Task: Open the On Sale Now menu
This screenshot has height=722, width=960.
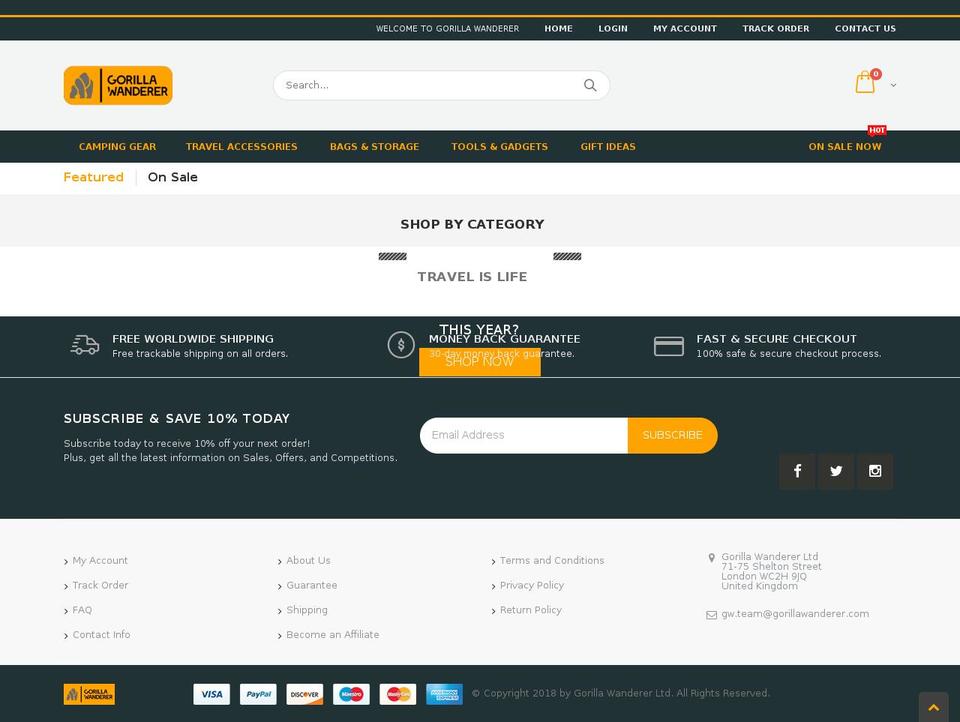Action: (845, 146)
